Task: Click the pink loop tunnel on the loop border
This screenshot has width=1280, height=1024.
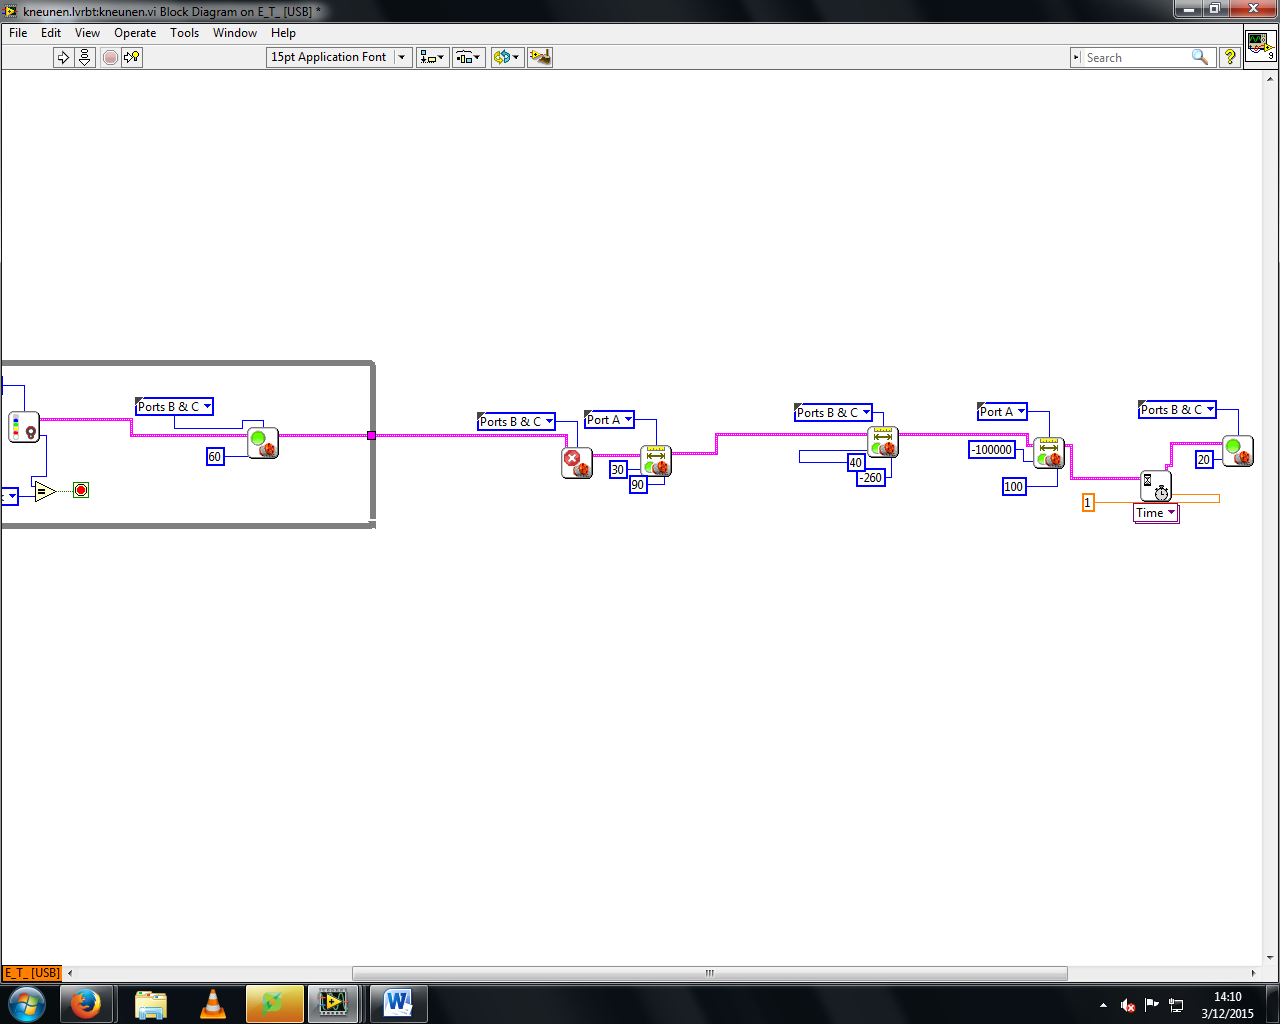Action: (371, 435)
